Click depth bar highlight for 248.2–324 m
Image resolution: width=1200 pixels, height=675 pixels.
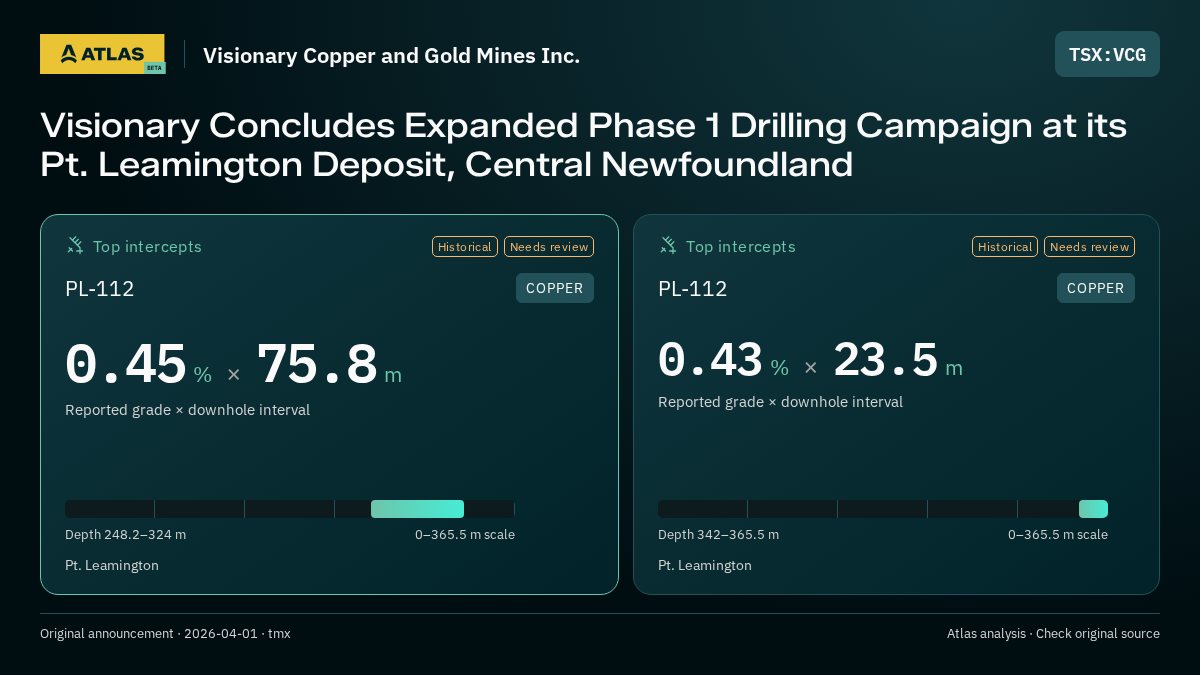[417, 509]
